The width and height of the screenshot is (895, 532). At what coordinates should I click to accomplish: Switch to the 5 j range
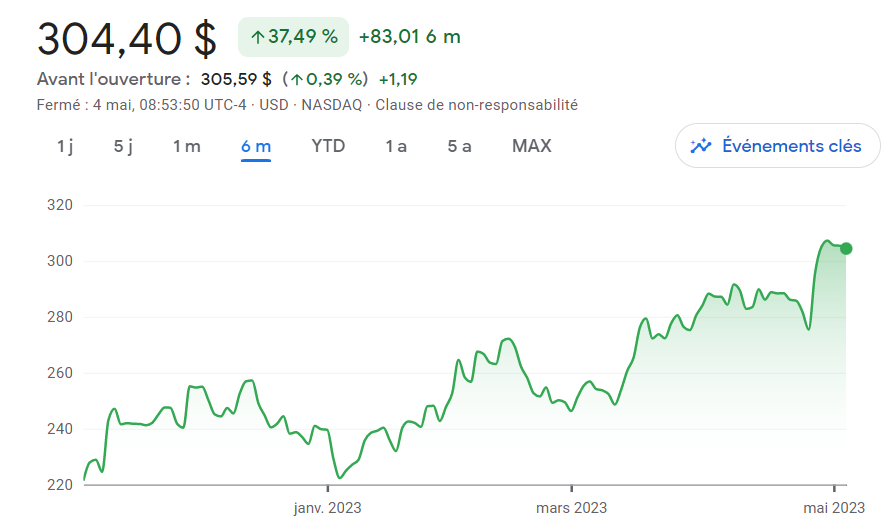(123, 146)
